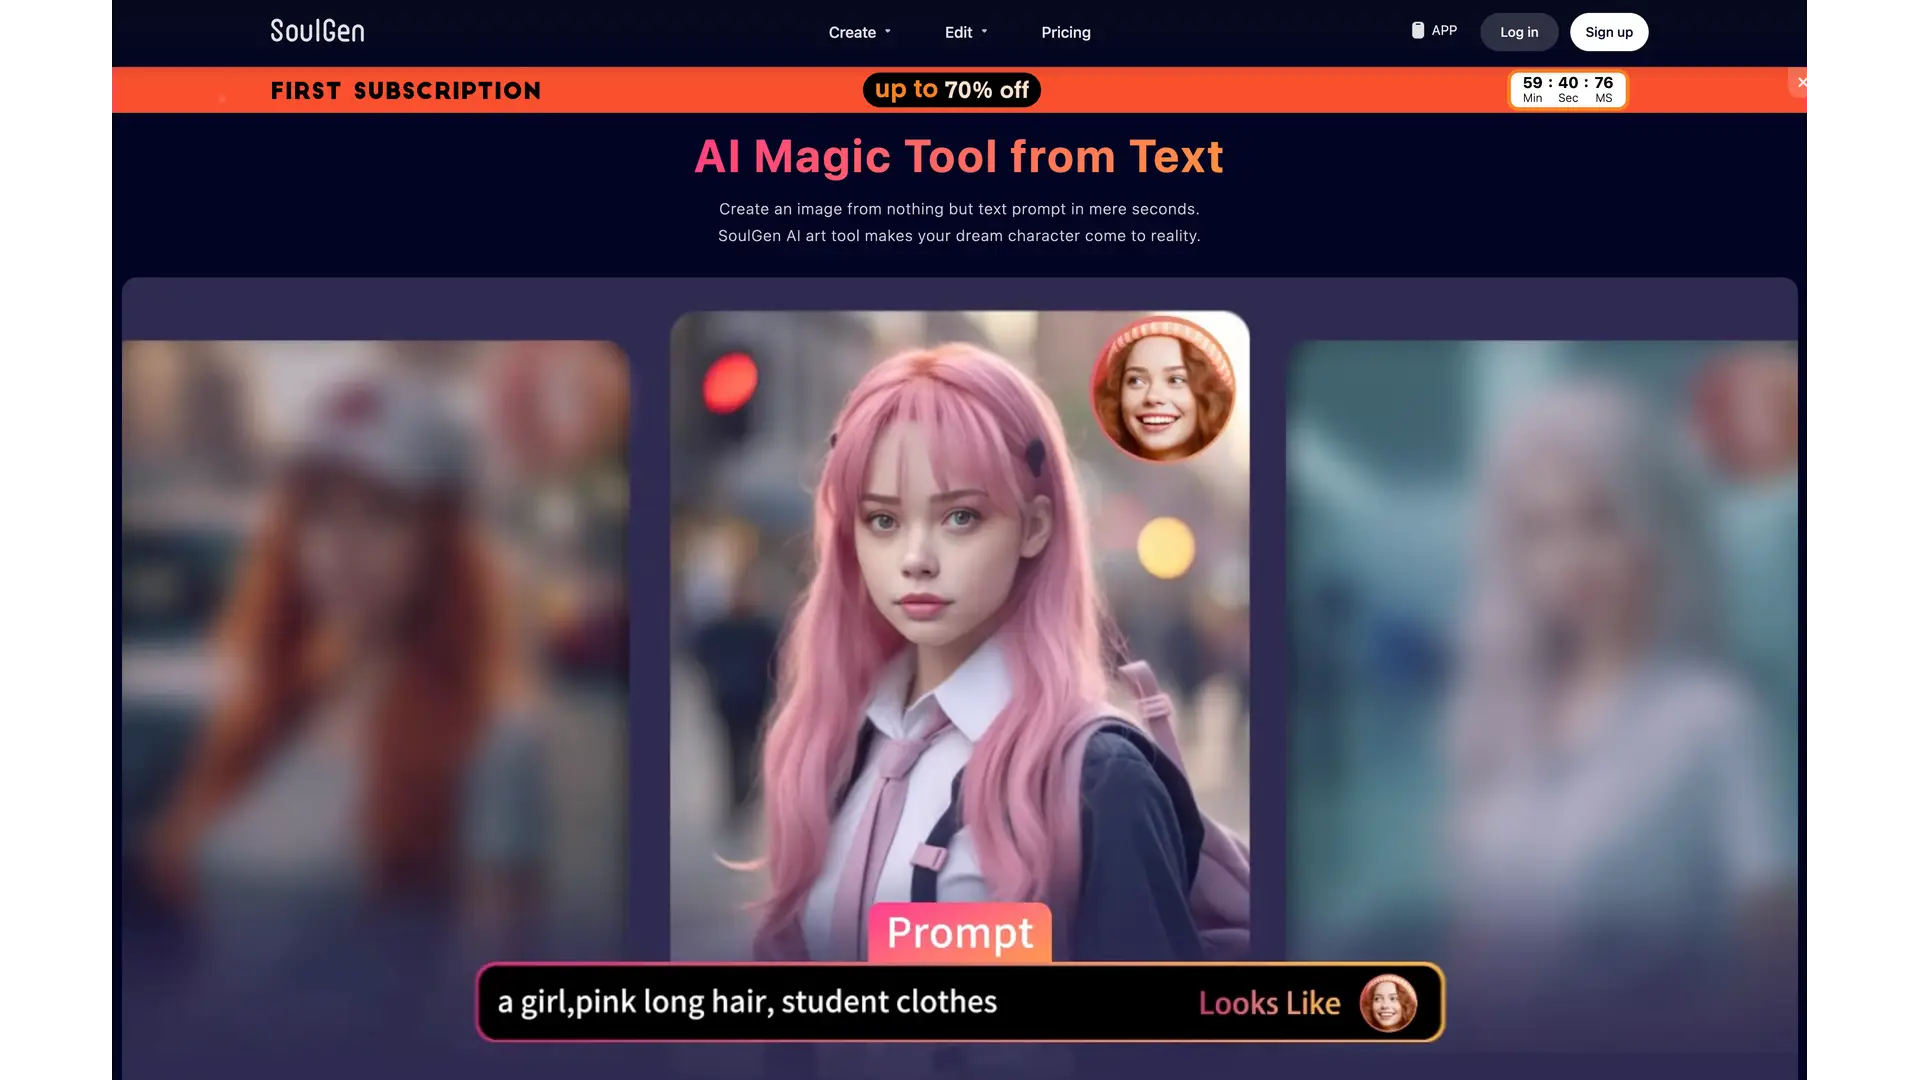Click the FIRST SUBSCRIPTION banner text

[x=406, y=90]
